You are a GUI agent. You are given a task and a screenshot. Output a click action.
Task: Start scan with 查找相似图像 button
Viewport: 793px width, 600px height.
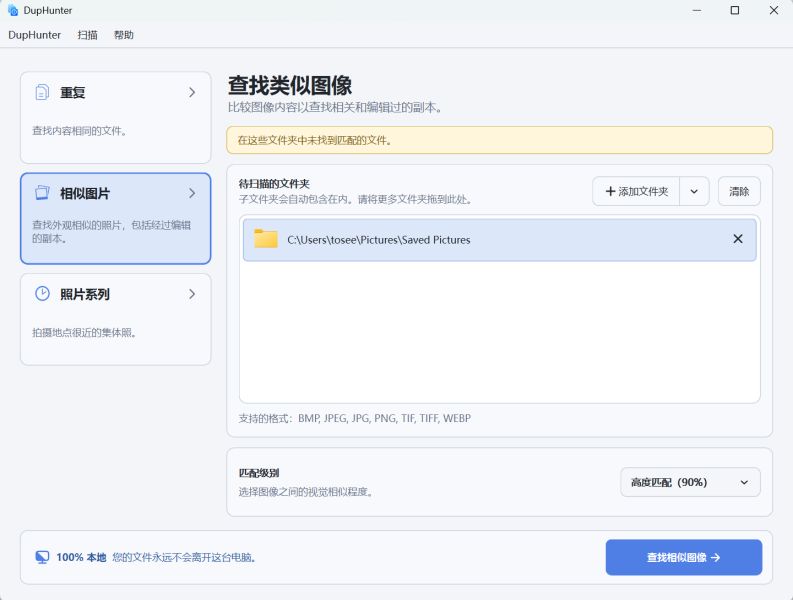tap(684, 557)
